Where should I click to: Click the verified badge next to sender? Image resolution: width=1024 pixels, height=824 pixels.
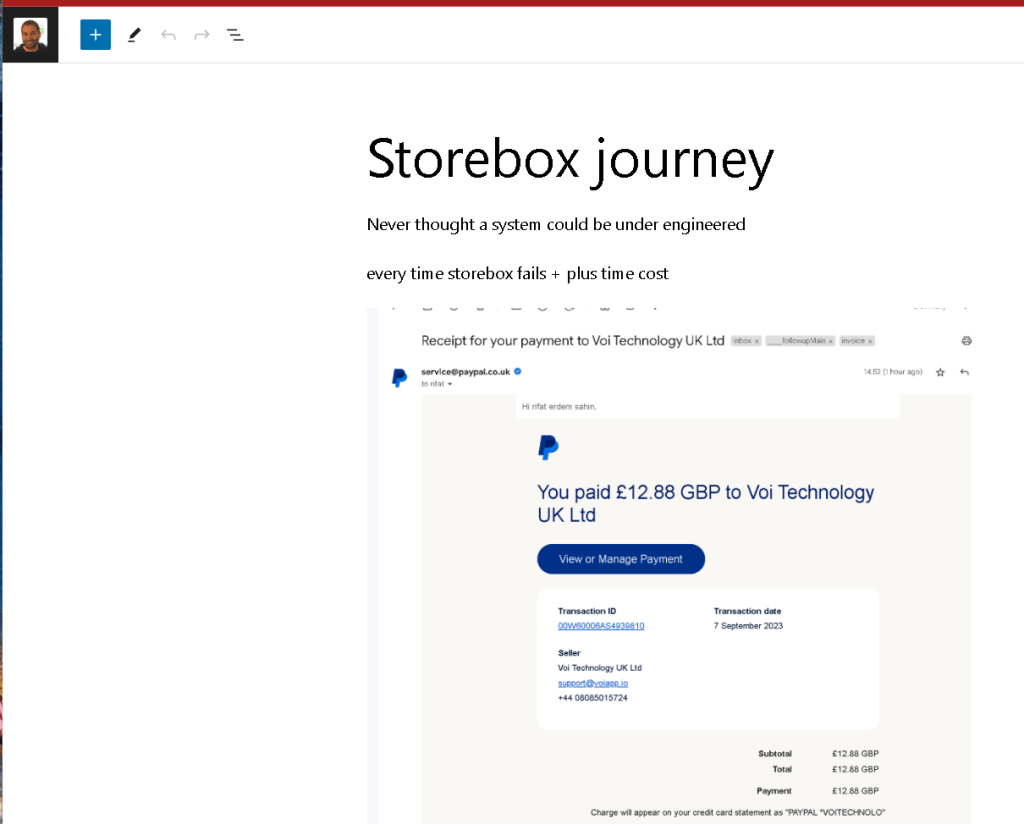point(518,372)
